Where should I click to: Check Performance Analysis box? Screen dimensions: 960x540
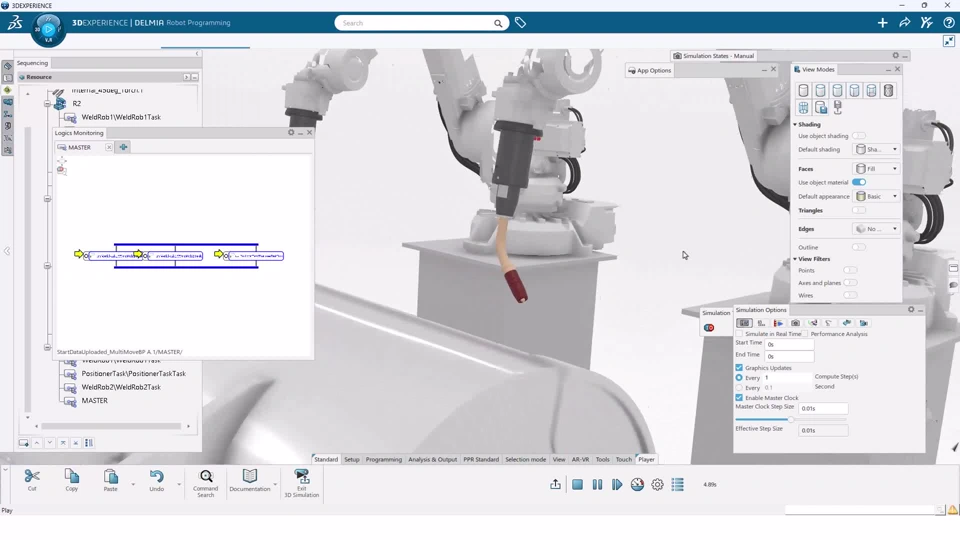tap(805, 334)
